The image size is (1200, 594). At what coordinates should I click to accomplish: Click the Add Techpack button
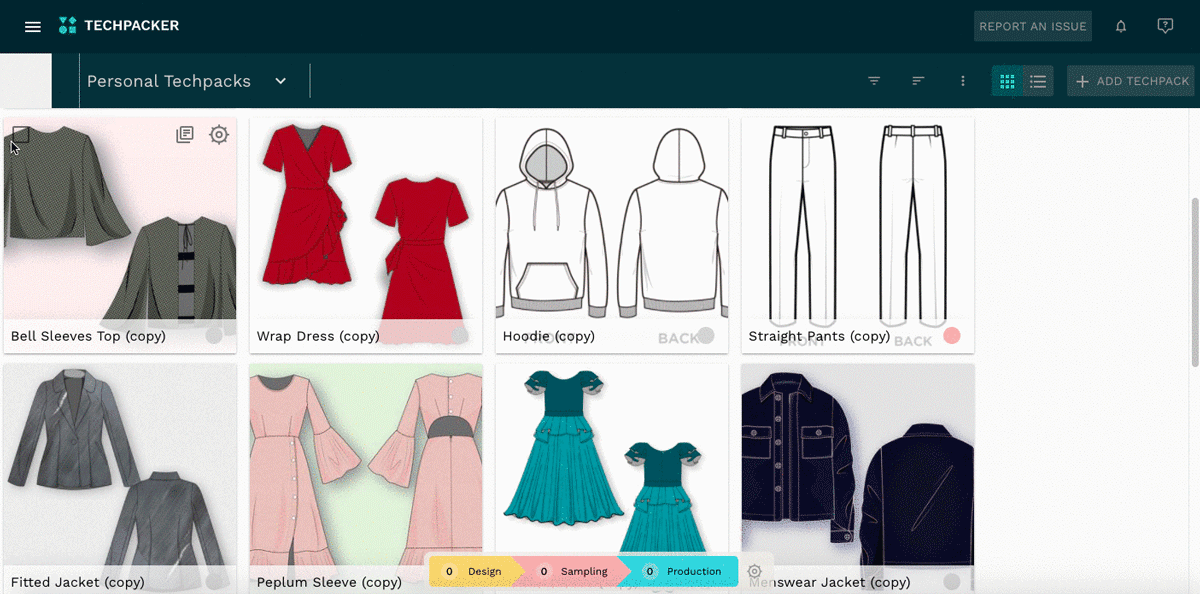click(x=1131, y=81)
